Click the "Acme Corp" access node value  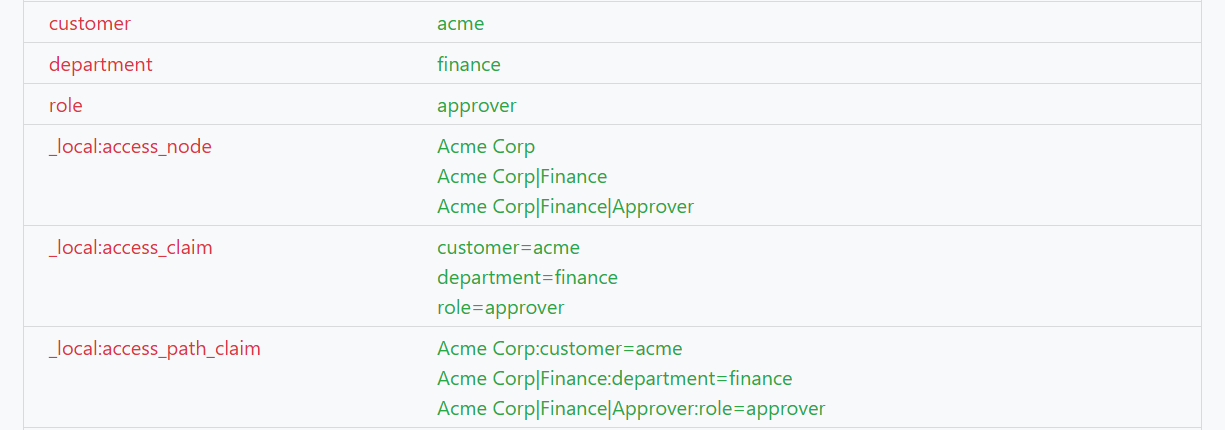[486, 146]
